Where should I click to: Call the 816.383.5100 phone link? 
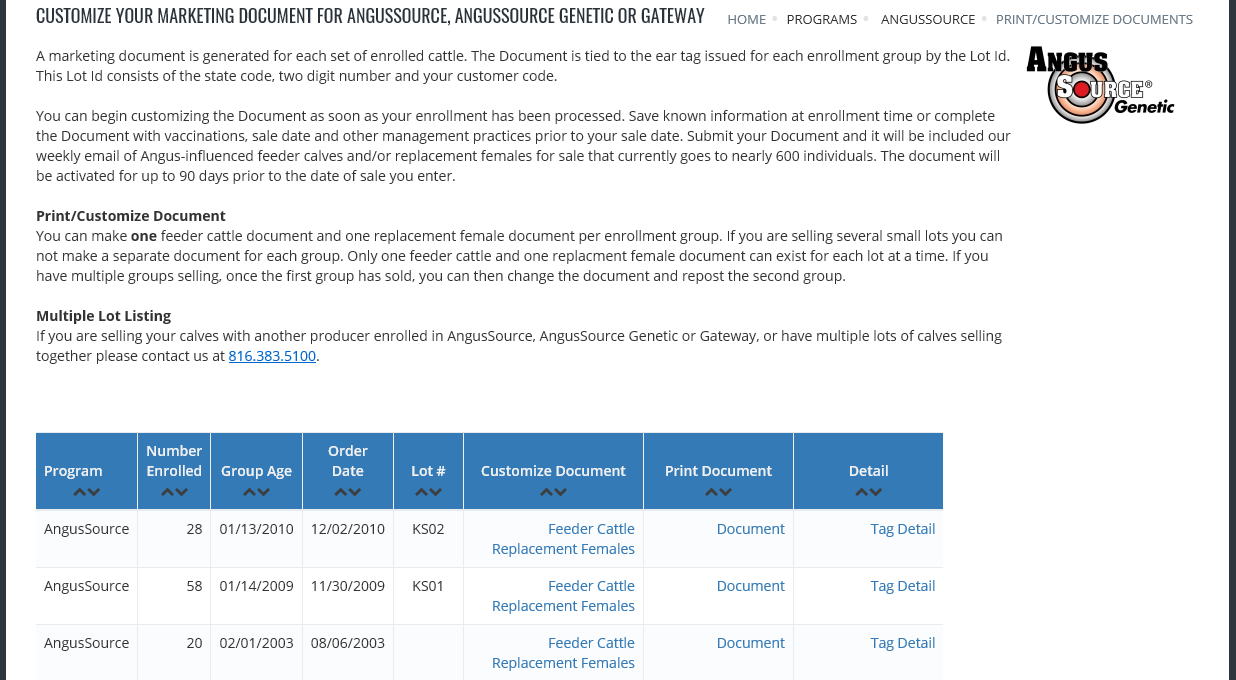pos(272,356)
